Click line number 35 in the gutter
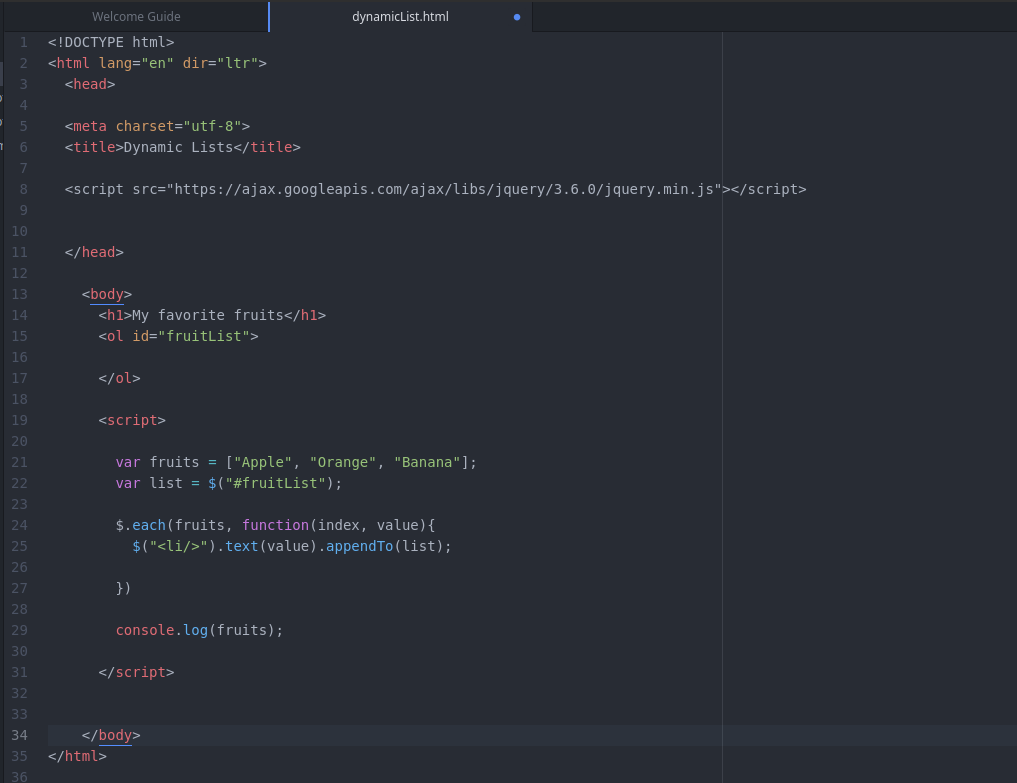This screenshot has height=783, width=1017. (19, 756)
